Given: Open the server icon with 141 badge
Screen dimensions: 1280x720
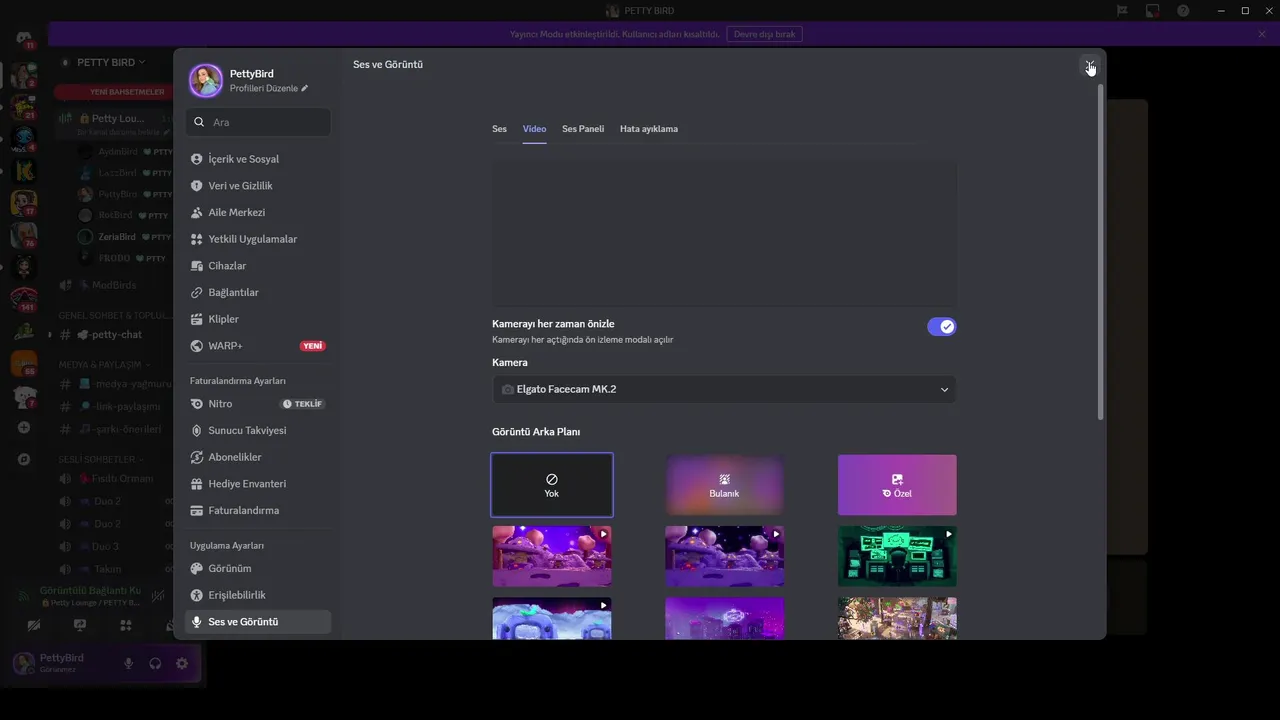Looking at the screenshot, I should (24, 299).
